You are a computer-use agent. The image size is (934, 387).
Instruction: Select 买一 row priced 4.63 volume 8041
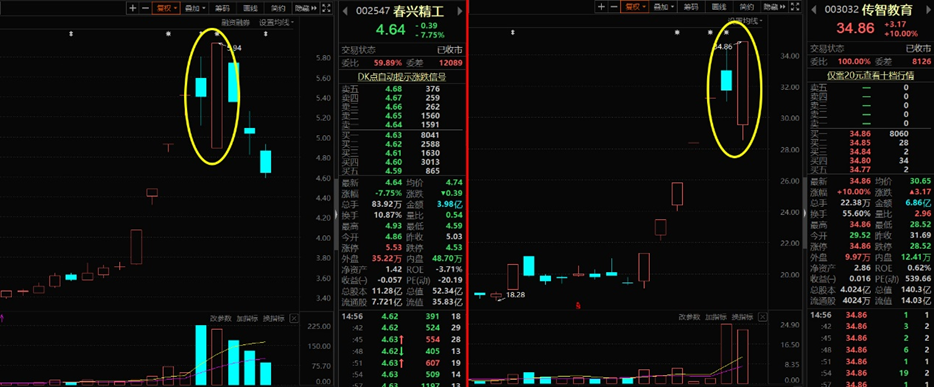tap(402, 135)
